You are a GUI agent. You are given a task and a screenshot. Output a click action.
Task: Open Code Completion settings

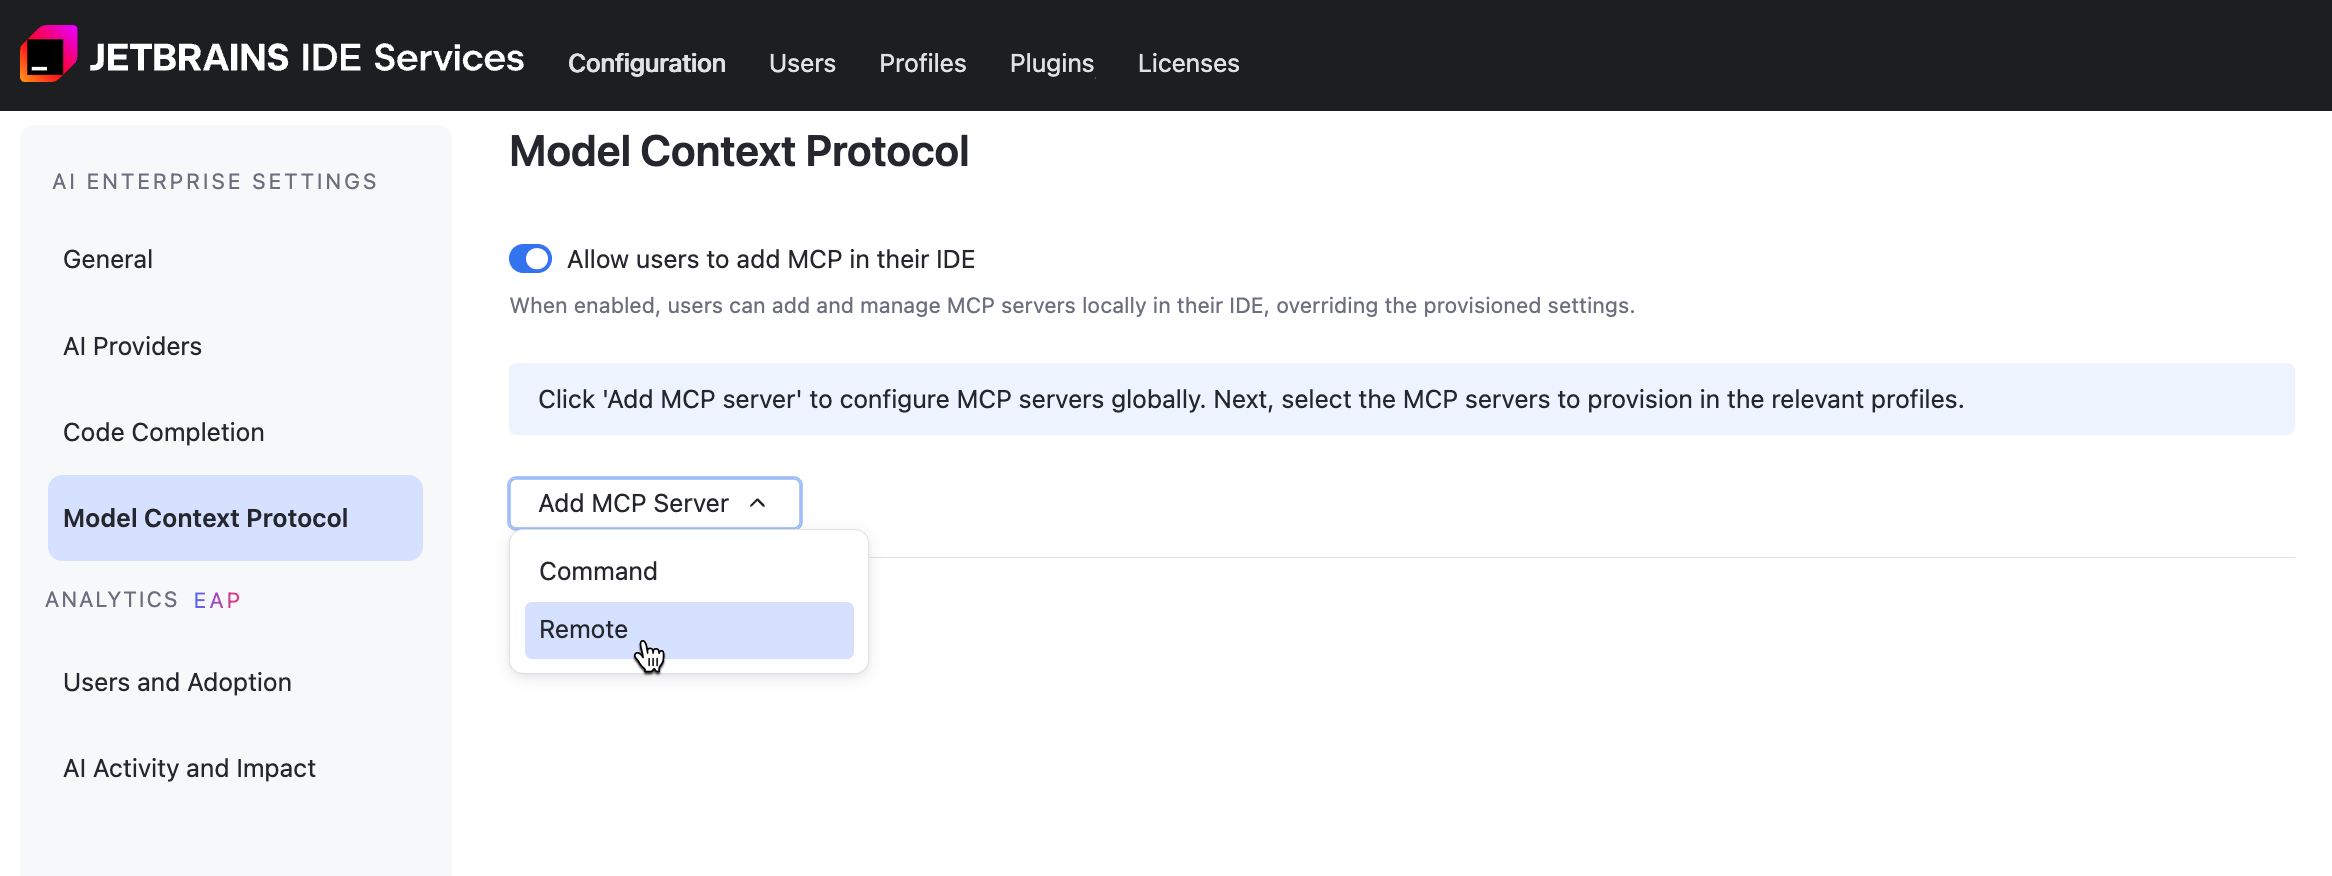pos(163,432)
